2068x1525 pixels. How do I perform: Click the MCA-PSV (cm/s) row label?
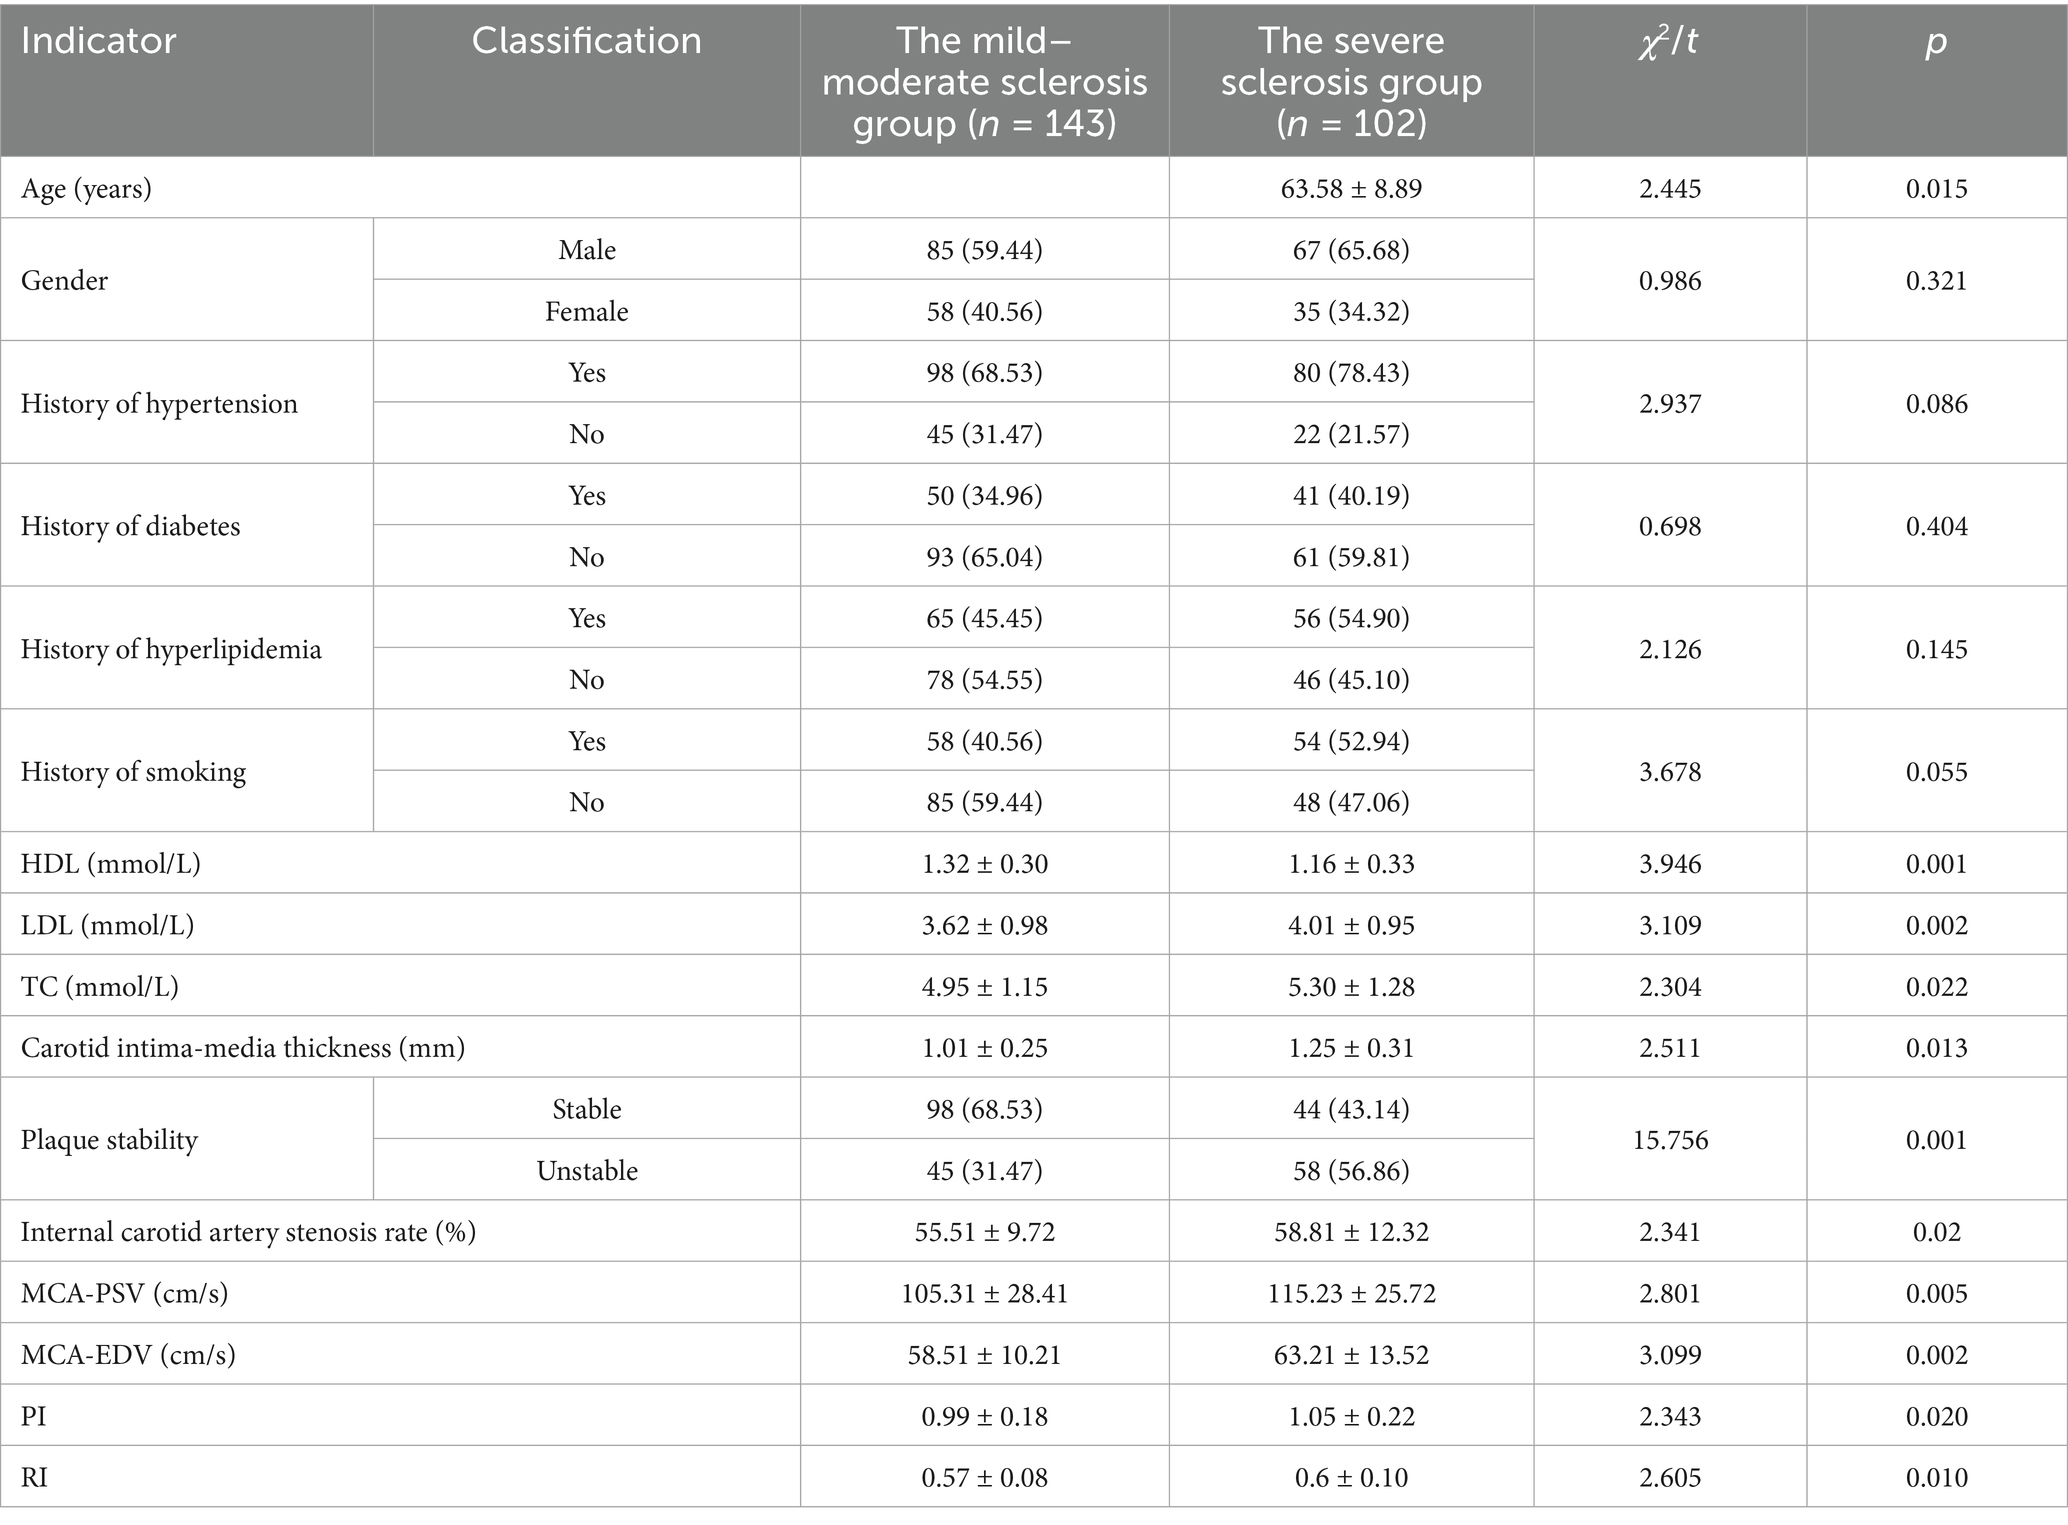(x=124, y=1293)
